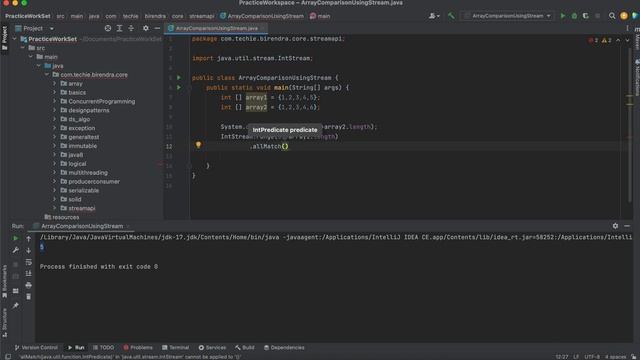
Task: Select the resources folder
Action: click(65, 217)
